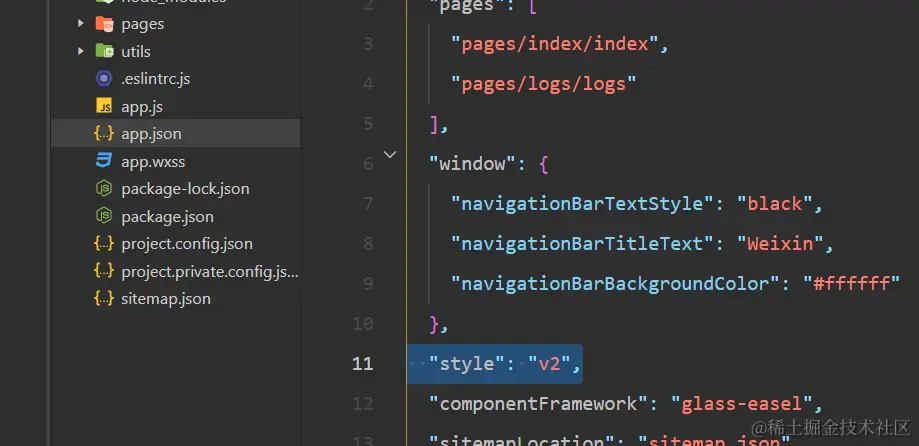
Task: Click the "window" key in editor
Action: pos(473,164)
